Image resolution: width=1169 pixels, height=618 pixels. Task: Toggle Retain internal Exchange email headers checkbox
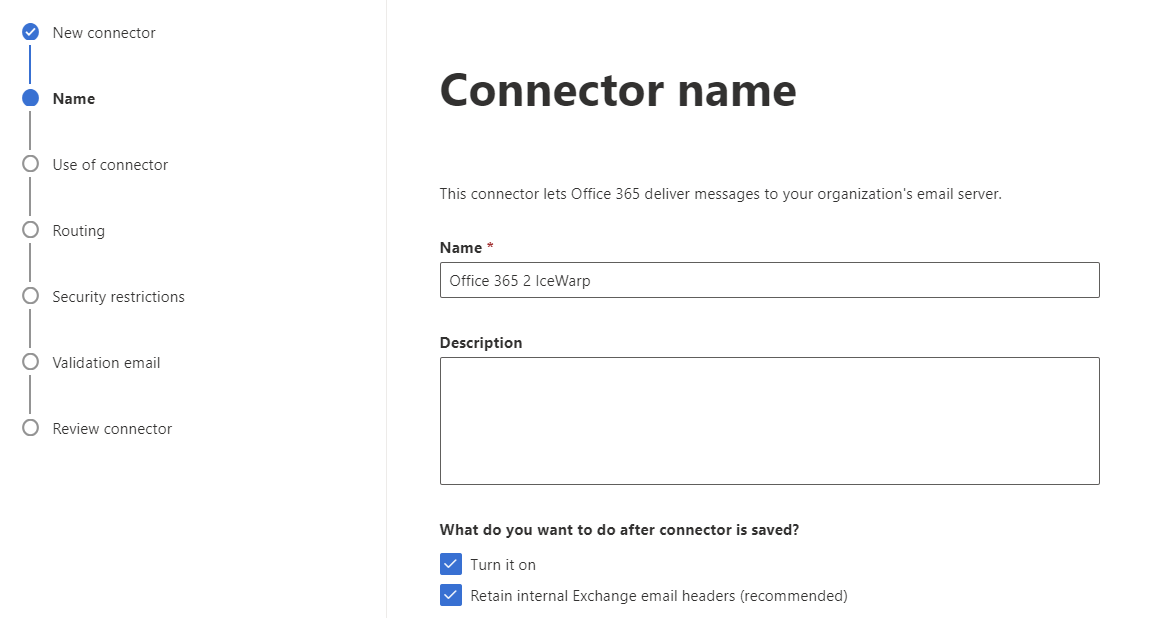pyautogui.click(x=450, y=596)
